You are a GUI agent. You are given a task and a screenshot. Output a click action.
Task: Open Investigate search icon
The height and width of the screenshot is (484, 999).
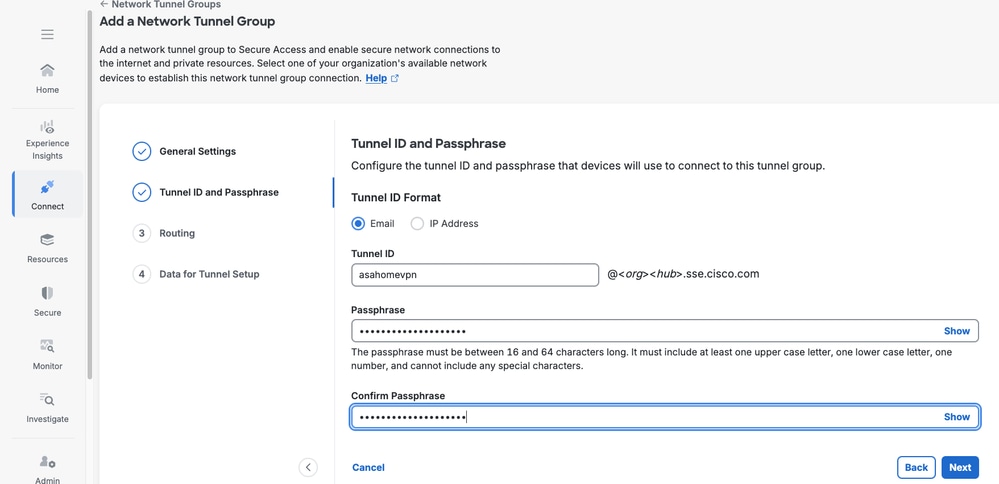(x=47, y=399)
